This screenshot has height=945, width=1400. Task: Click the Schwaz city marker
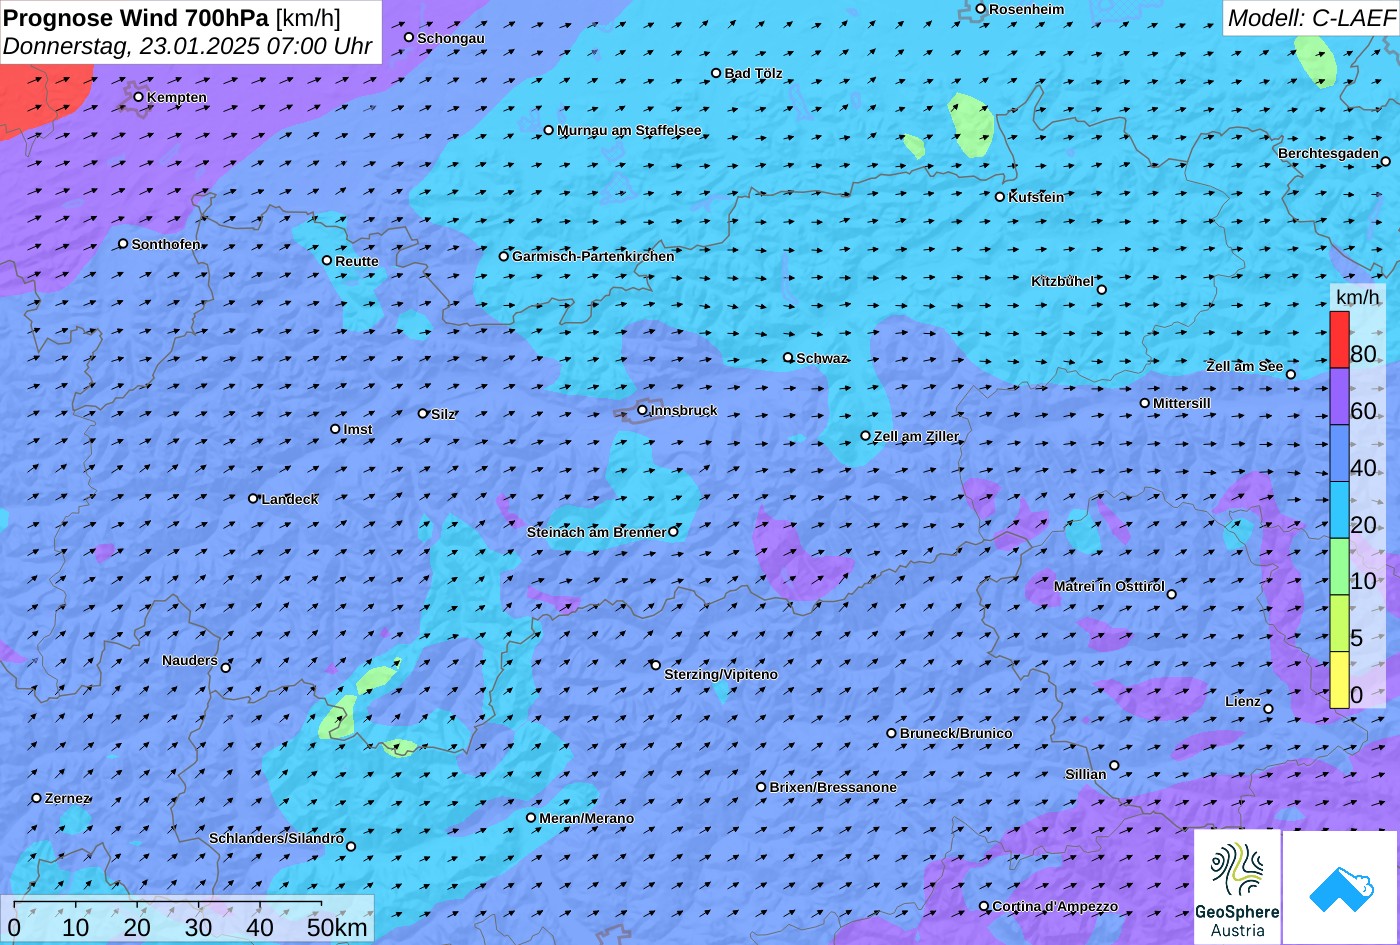click(788, 357)
